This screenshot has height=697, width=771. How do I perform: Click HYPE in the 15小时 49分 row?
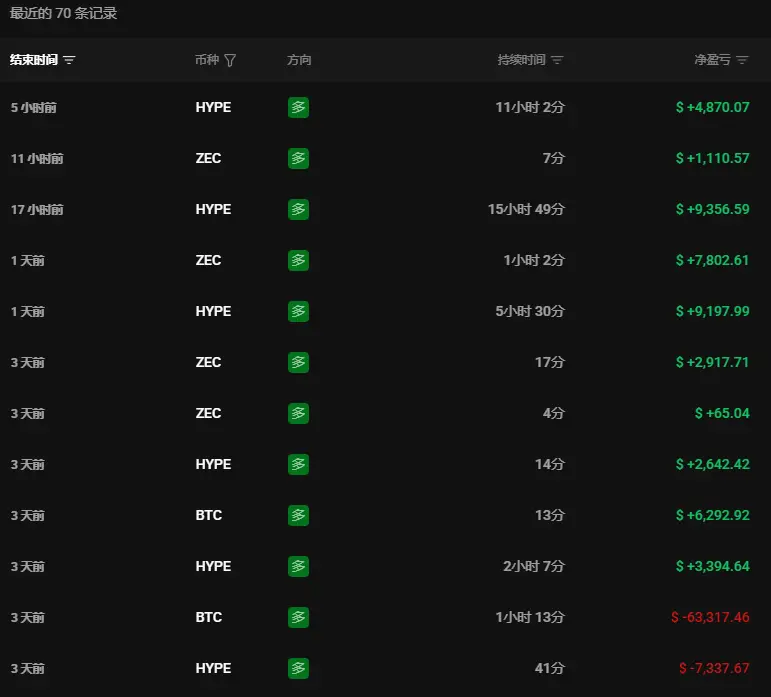tap(213, 209)
